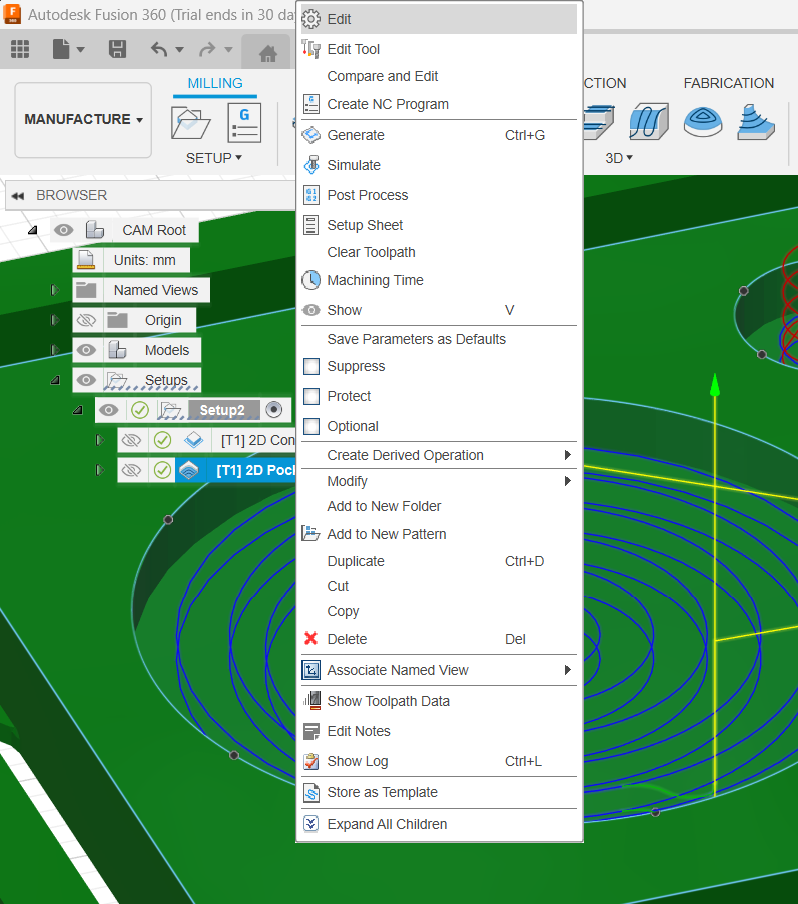Click the Show Log icon
798x904 pixels.
tap(311, 761)
